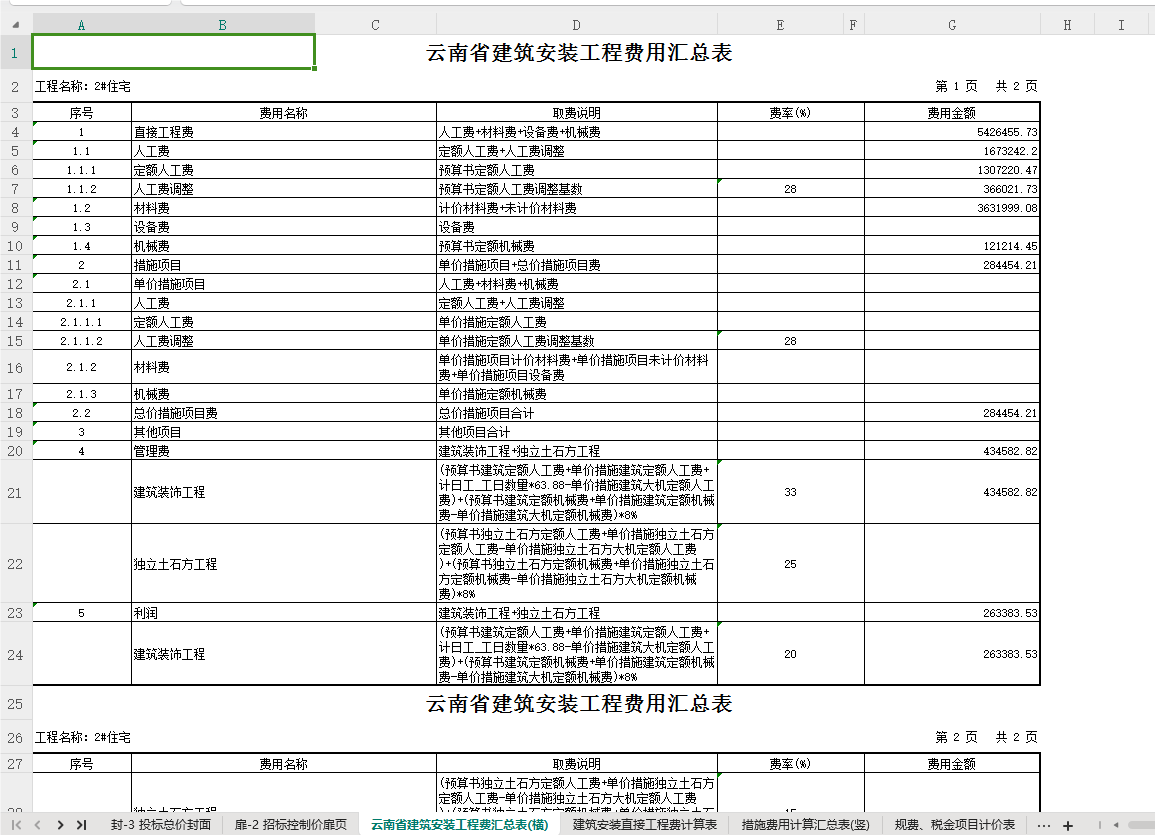This screenshot has height=835, width=1155.
Task: Select column I header
Action: (x=1121, y=25)
